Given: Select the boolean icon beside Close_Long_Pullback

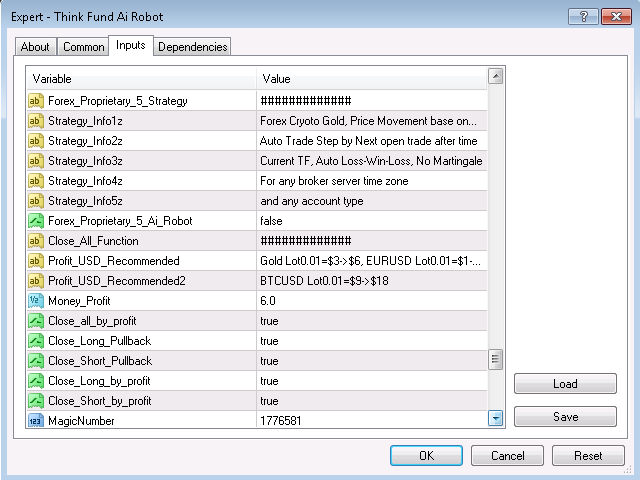Looking at the screenshot, I should coord(36,341).
